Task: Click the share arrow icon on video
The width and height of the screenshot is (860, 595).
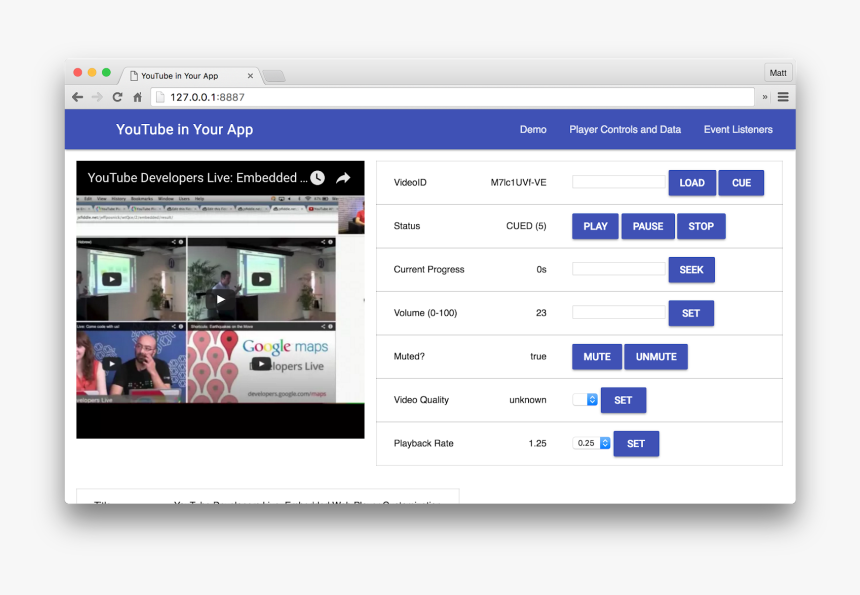Action: pos(343,178)
